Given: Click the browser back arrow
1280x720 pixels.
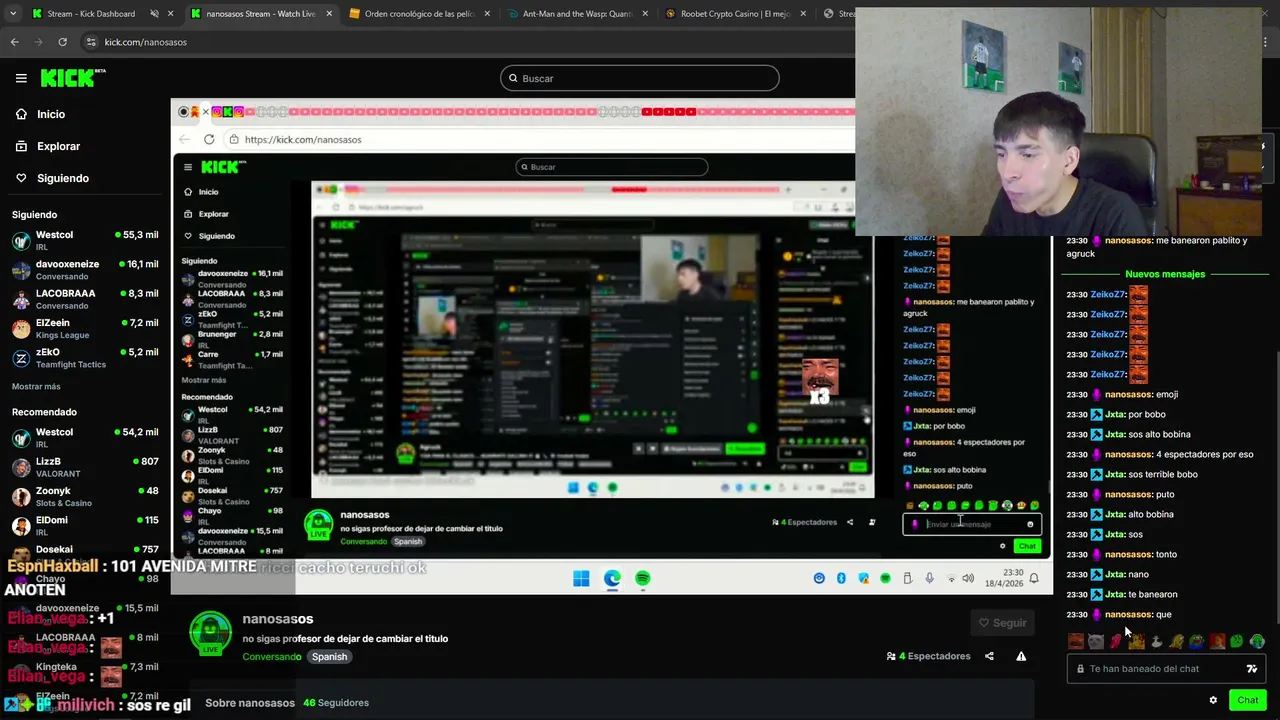Looking at the screenshot, I should (x=14, y=42).
